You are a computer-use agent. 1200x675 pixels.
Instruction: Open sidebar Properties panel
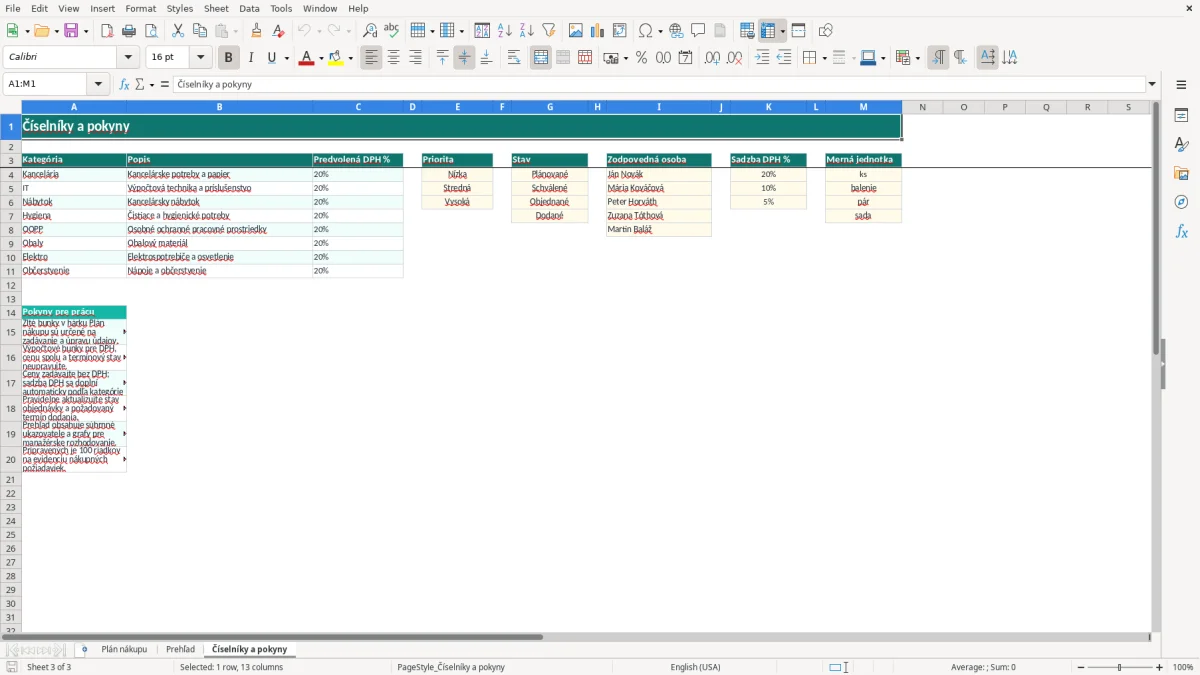coord(1181,115)
